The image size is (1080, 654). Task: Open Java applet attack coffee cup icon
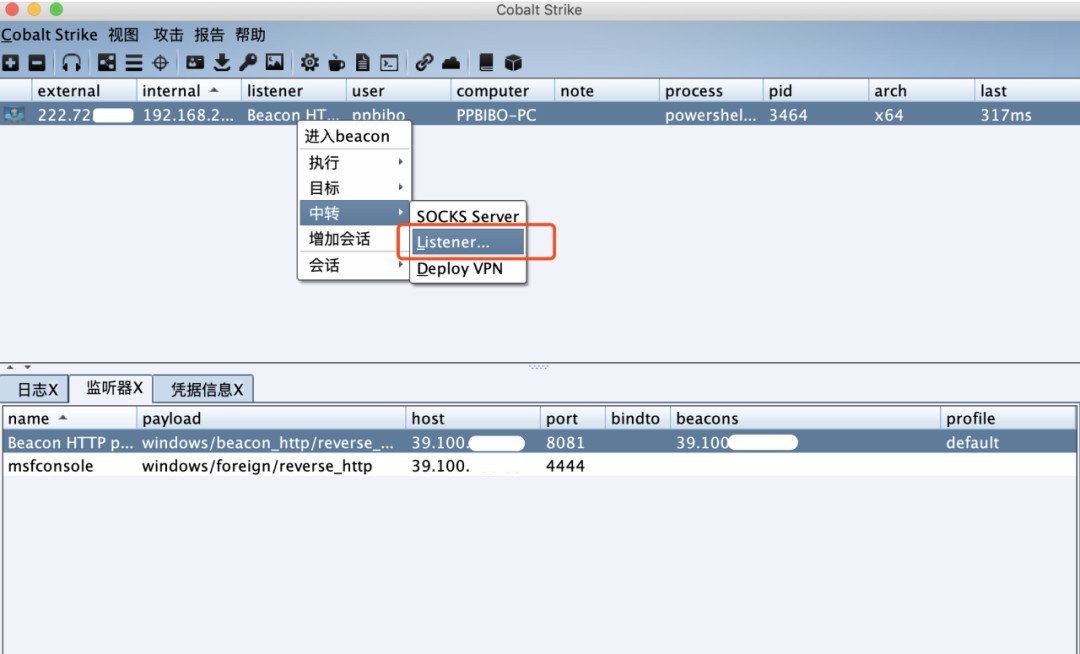(x=336, y=63)
